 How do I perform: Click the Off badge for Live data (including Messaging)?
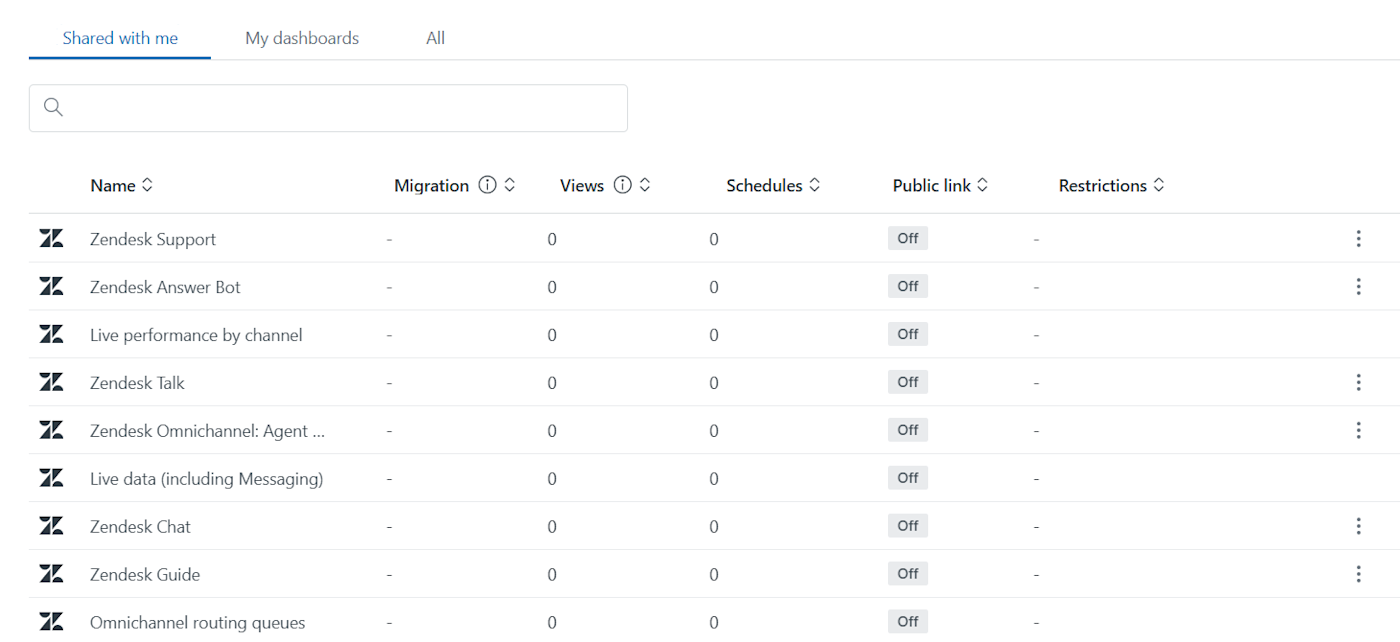pos(908,478)
